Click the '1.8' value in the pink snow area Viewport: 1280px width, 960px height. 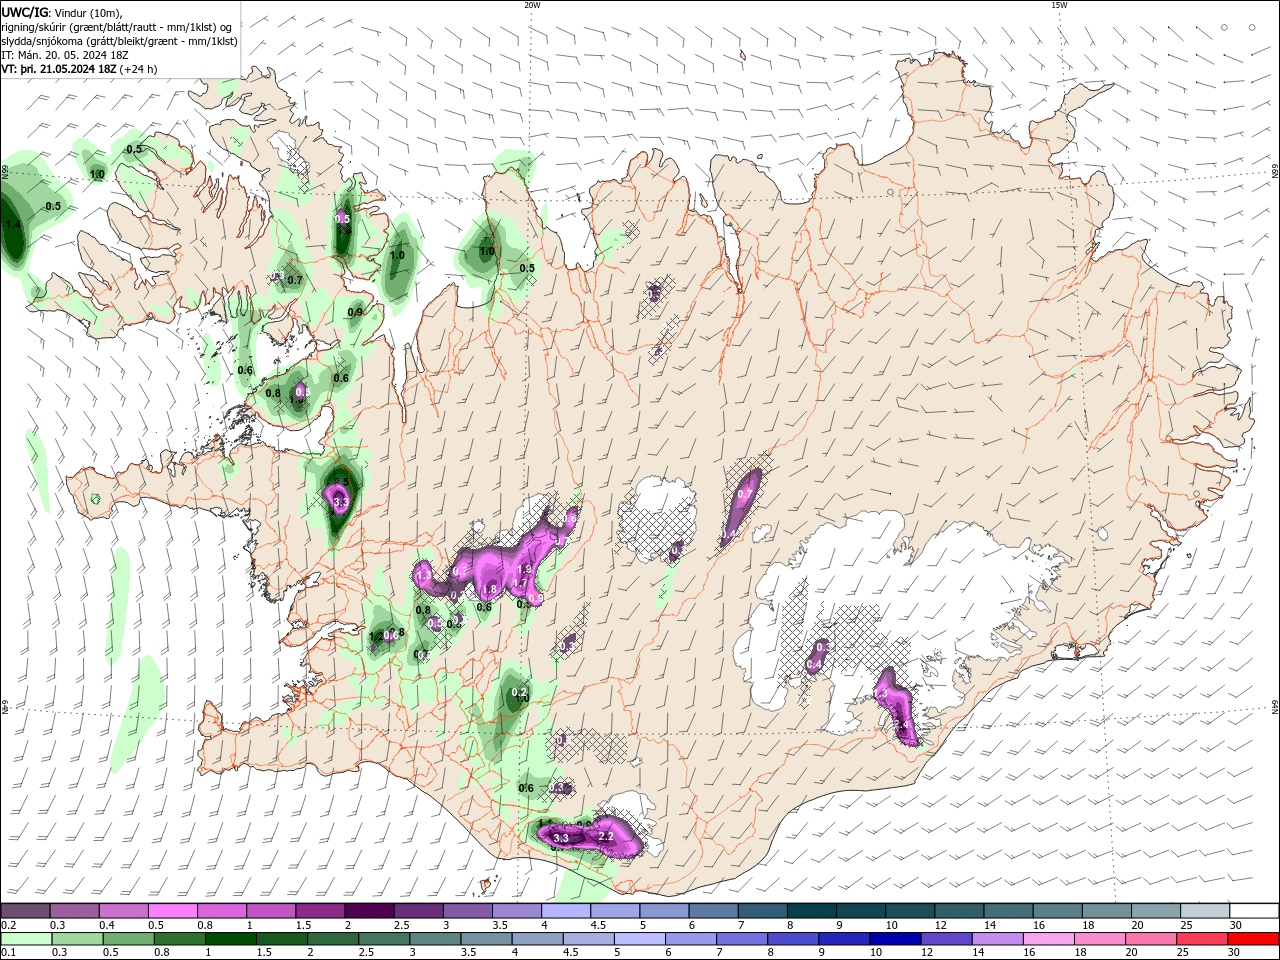tap(489, 590)
